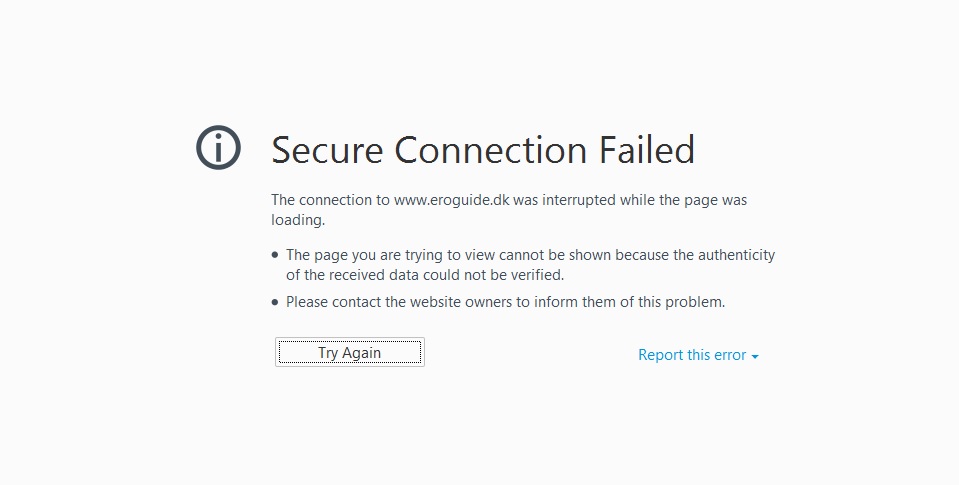Click the word Connection in the heading
The image size is (959, 485).
[491, 150]
